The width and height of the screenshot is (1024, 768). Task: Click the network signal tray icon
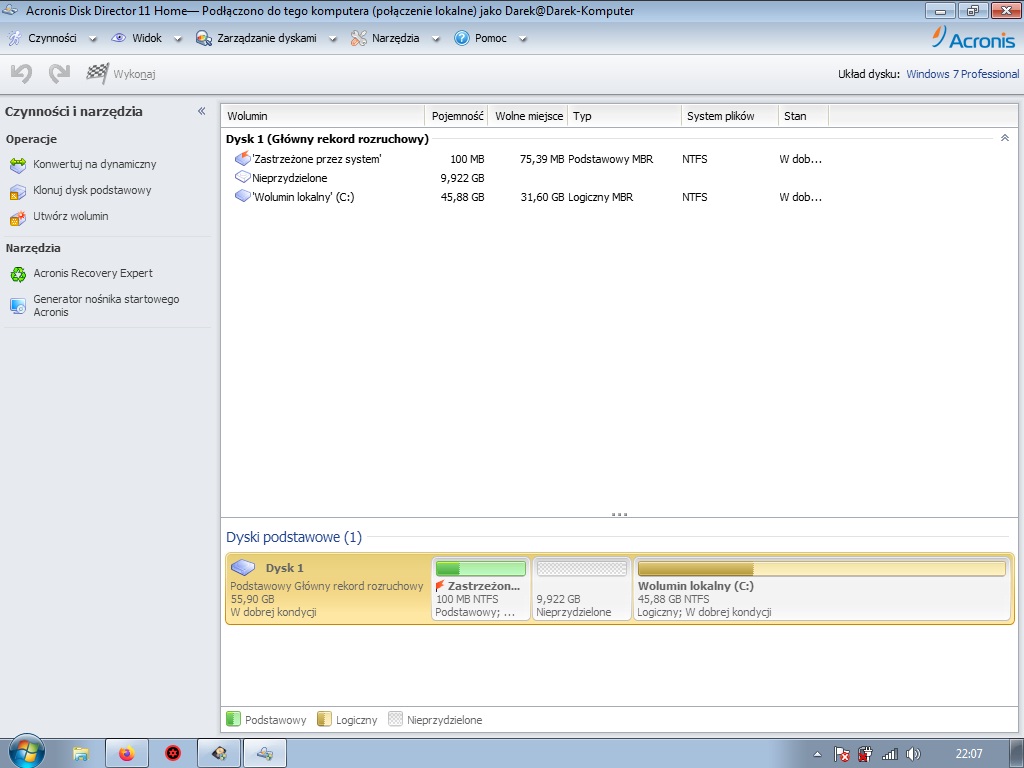[889, 754]
